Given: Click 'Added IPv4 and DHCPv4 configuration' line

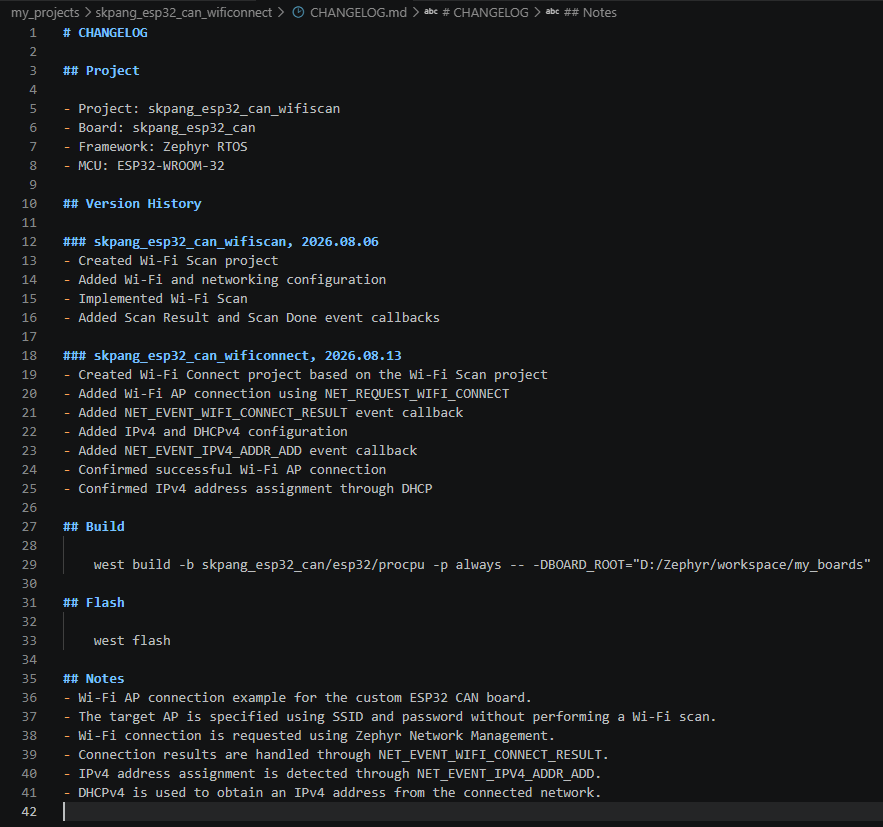Looking at the screenshot, I should [206, 432].
